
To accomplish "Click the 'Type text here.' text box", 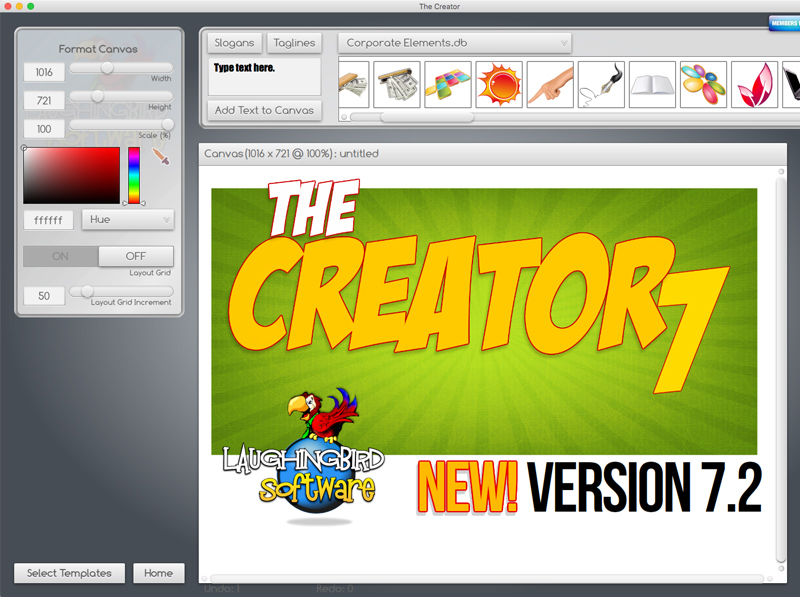I will tap(264, 77).
